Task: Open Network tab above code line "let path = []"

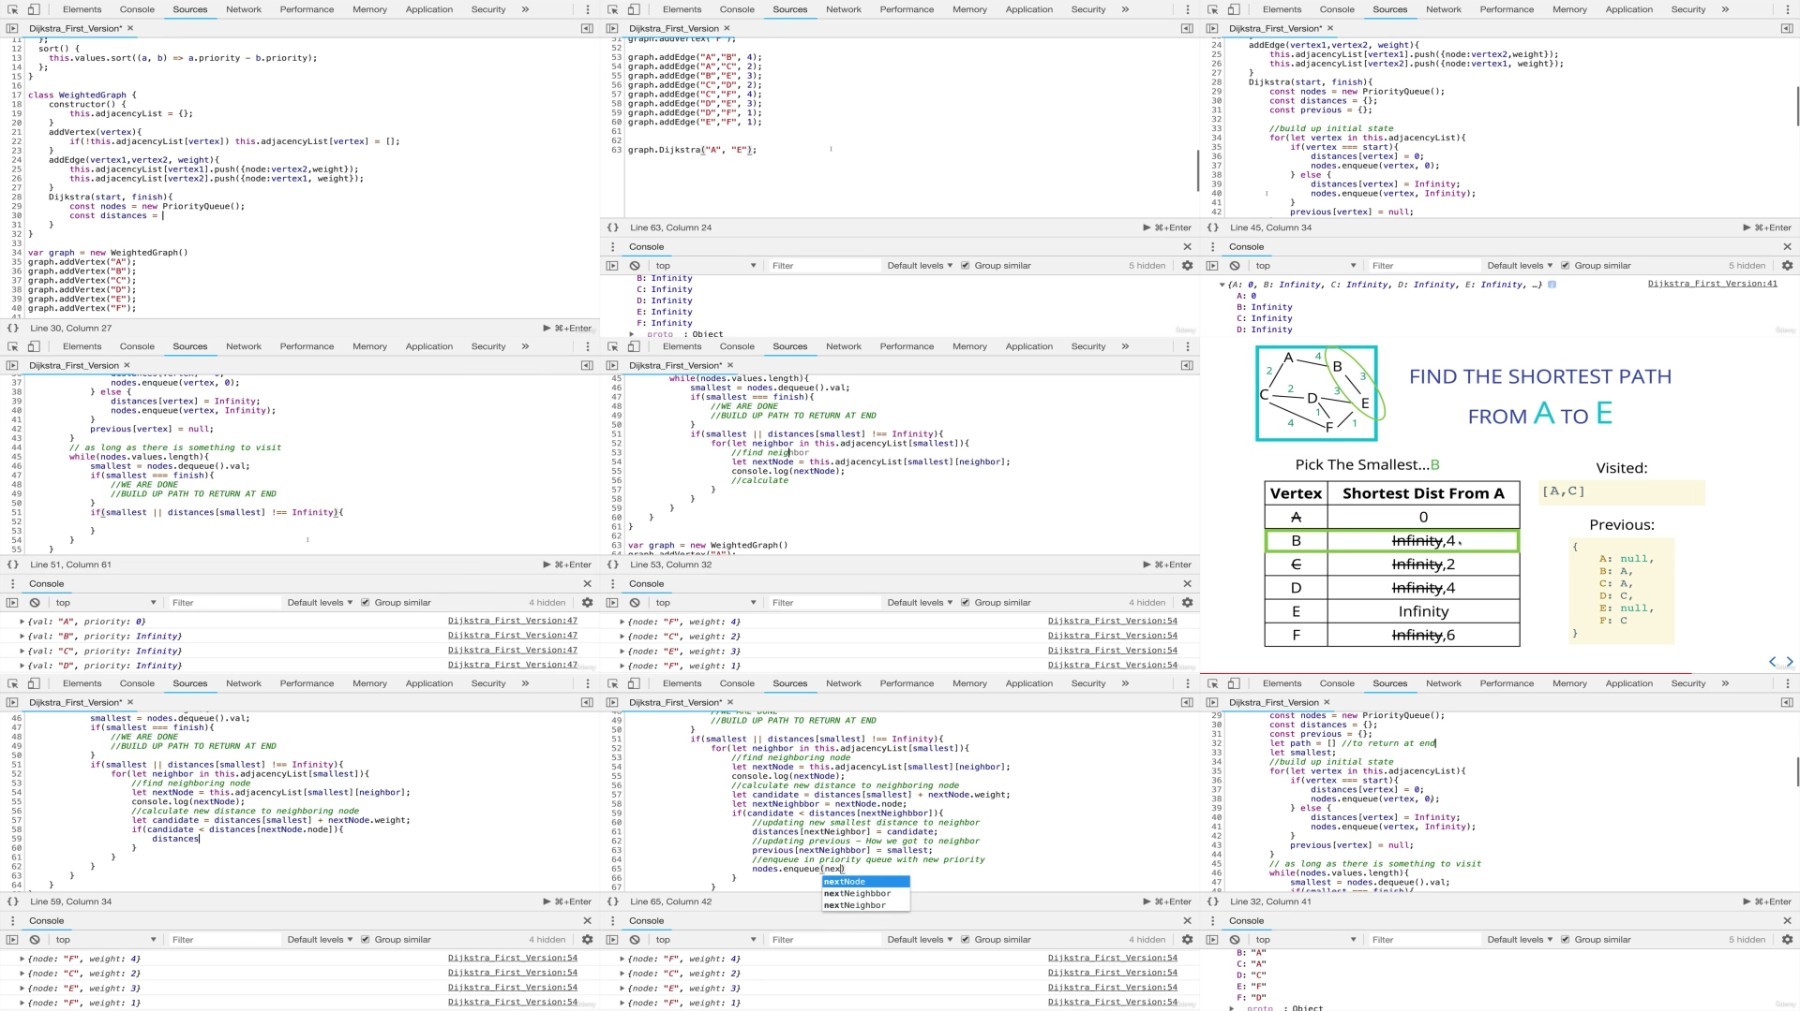Action: point(1443,684)
